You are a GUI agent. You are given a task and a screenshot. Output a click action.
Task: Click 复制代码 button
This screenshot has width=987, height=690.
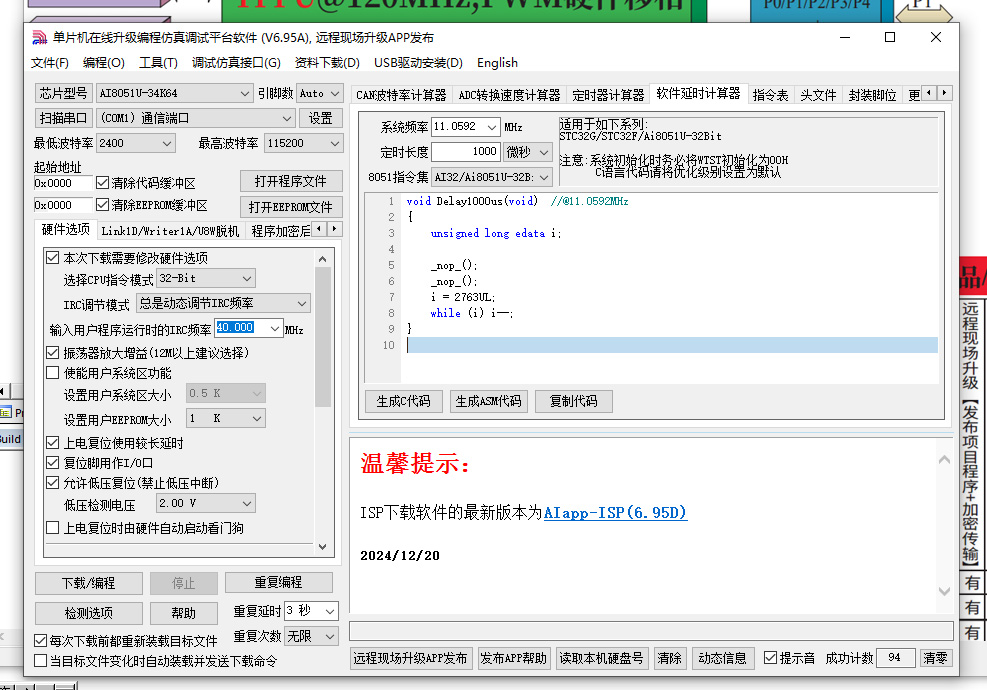click(x=573, y=401)
